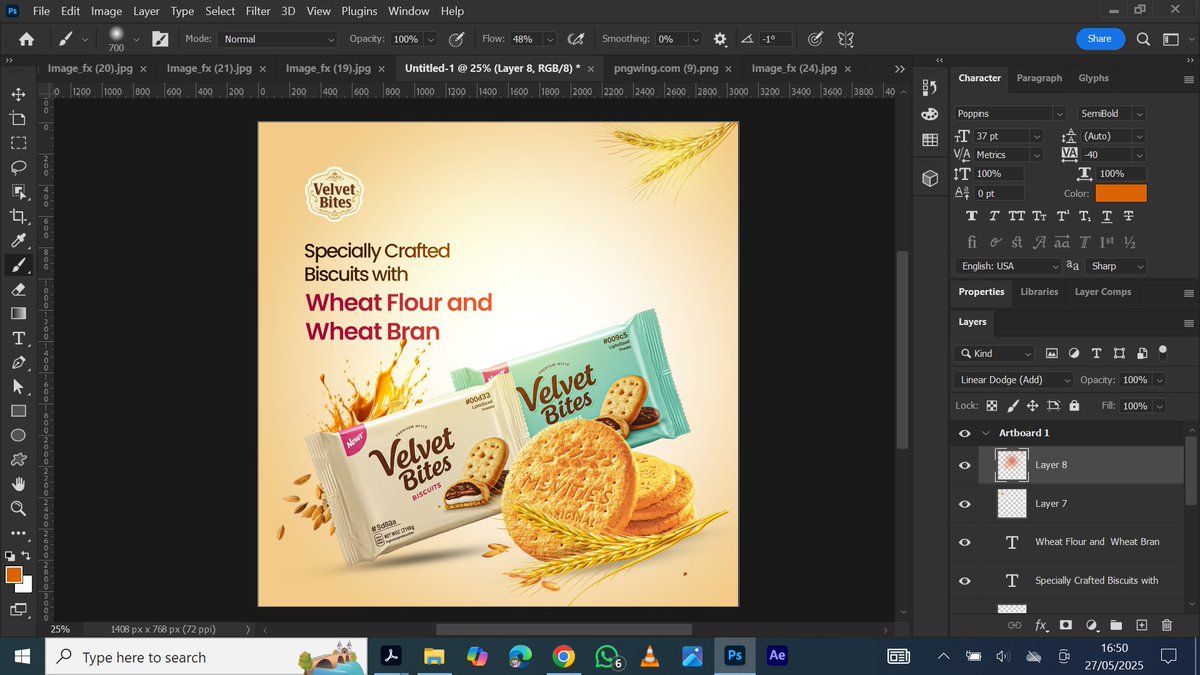
Task: Open the Layer menu
Action: pyautogui.click(x=147, y=11)
